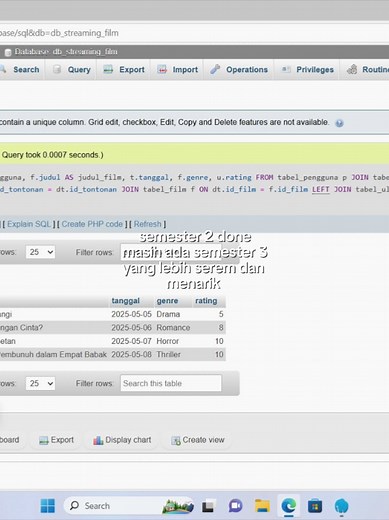Click the date cell 2025-05-06
This screenshot has width=389, height=520.
click(x=131, y=328)
